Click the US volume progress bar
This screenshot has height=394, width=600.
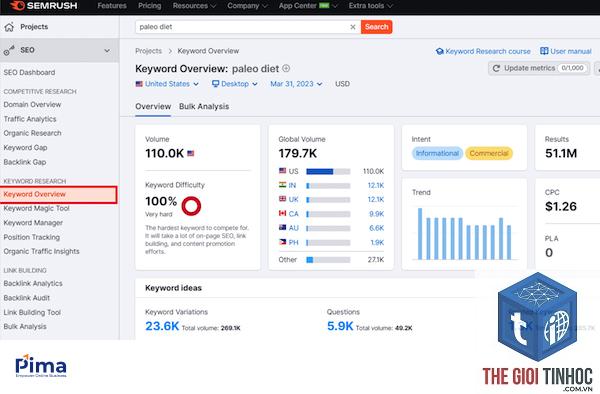(328, 171)
